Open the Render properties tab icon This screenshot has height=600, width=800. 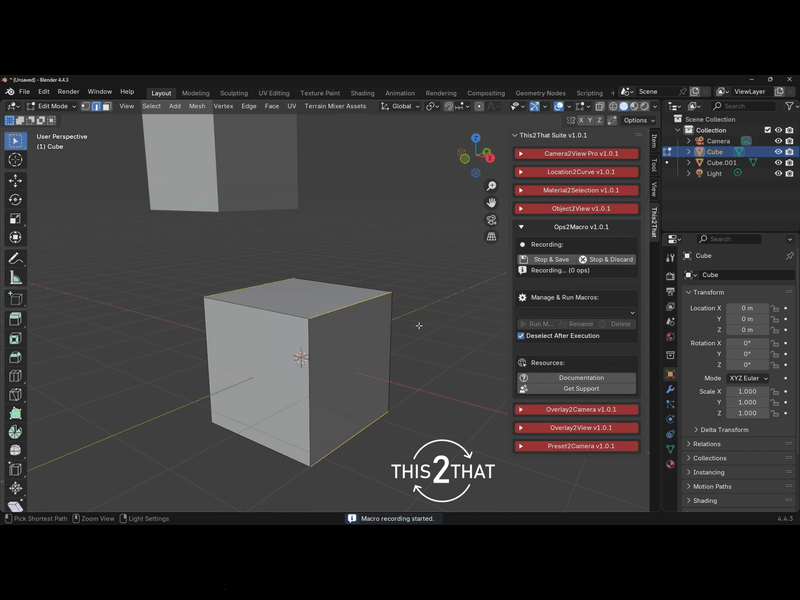670,276
